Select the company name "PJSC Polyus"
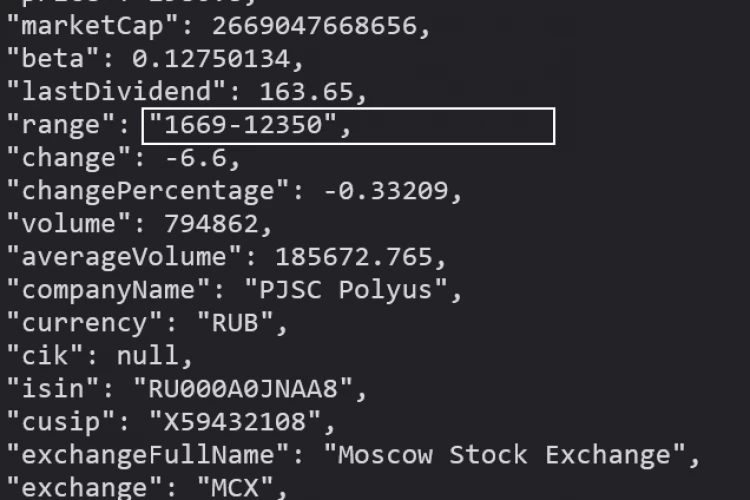 [x=345, y=290]
